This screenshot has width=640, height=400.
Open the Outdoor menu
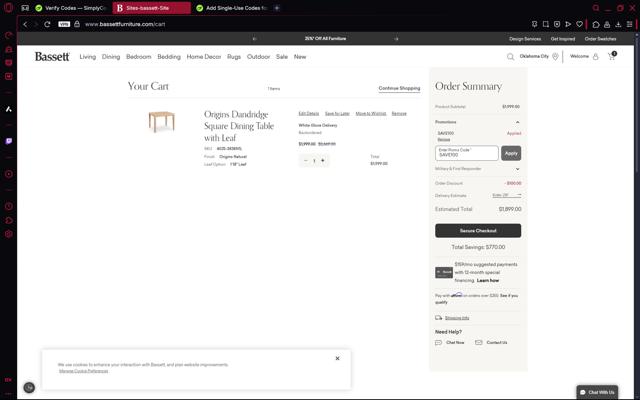(x=258, y=57)
